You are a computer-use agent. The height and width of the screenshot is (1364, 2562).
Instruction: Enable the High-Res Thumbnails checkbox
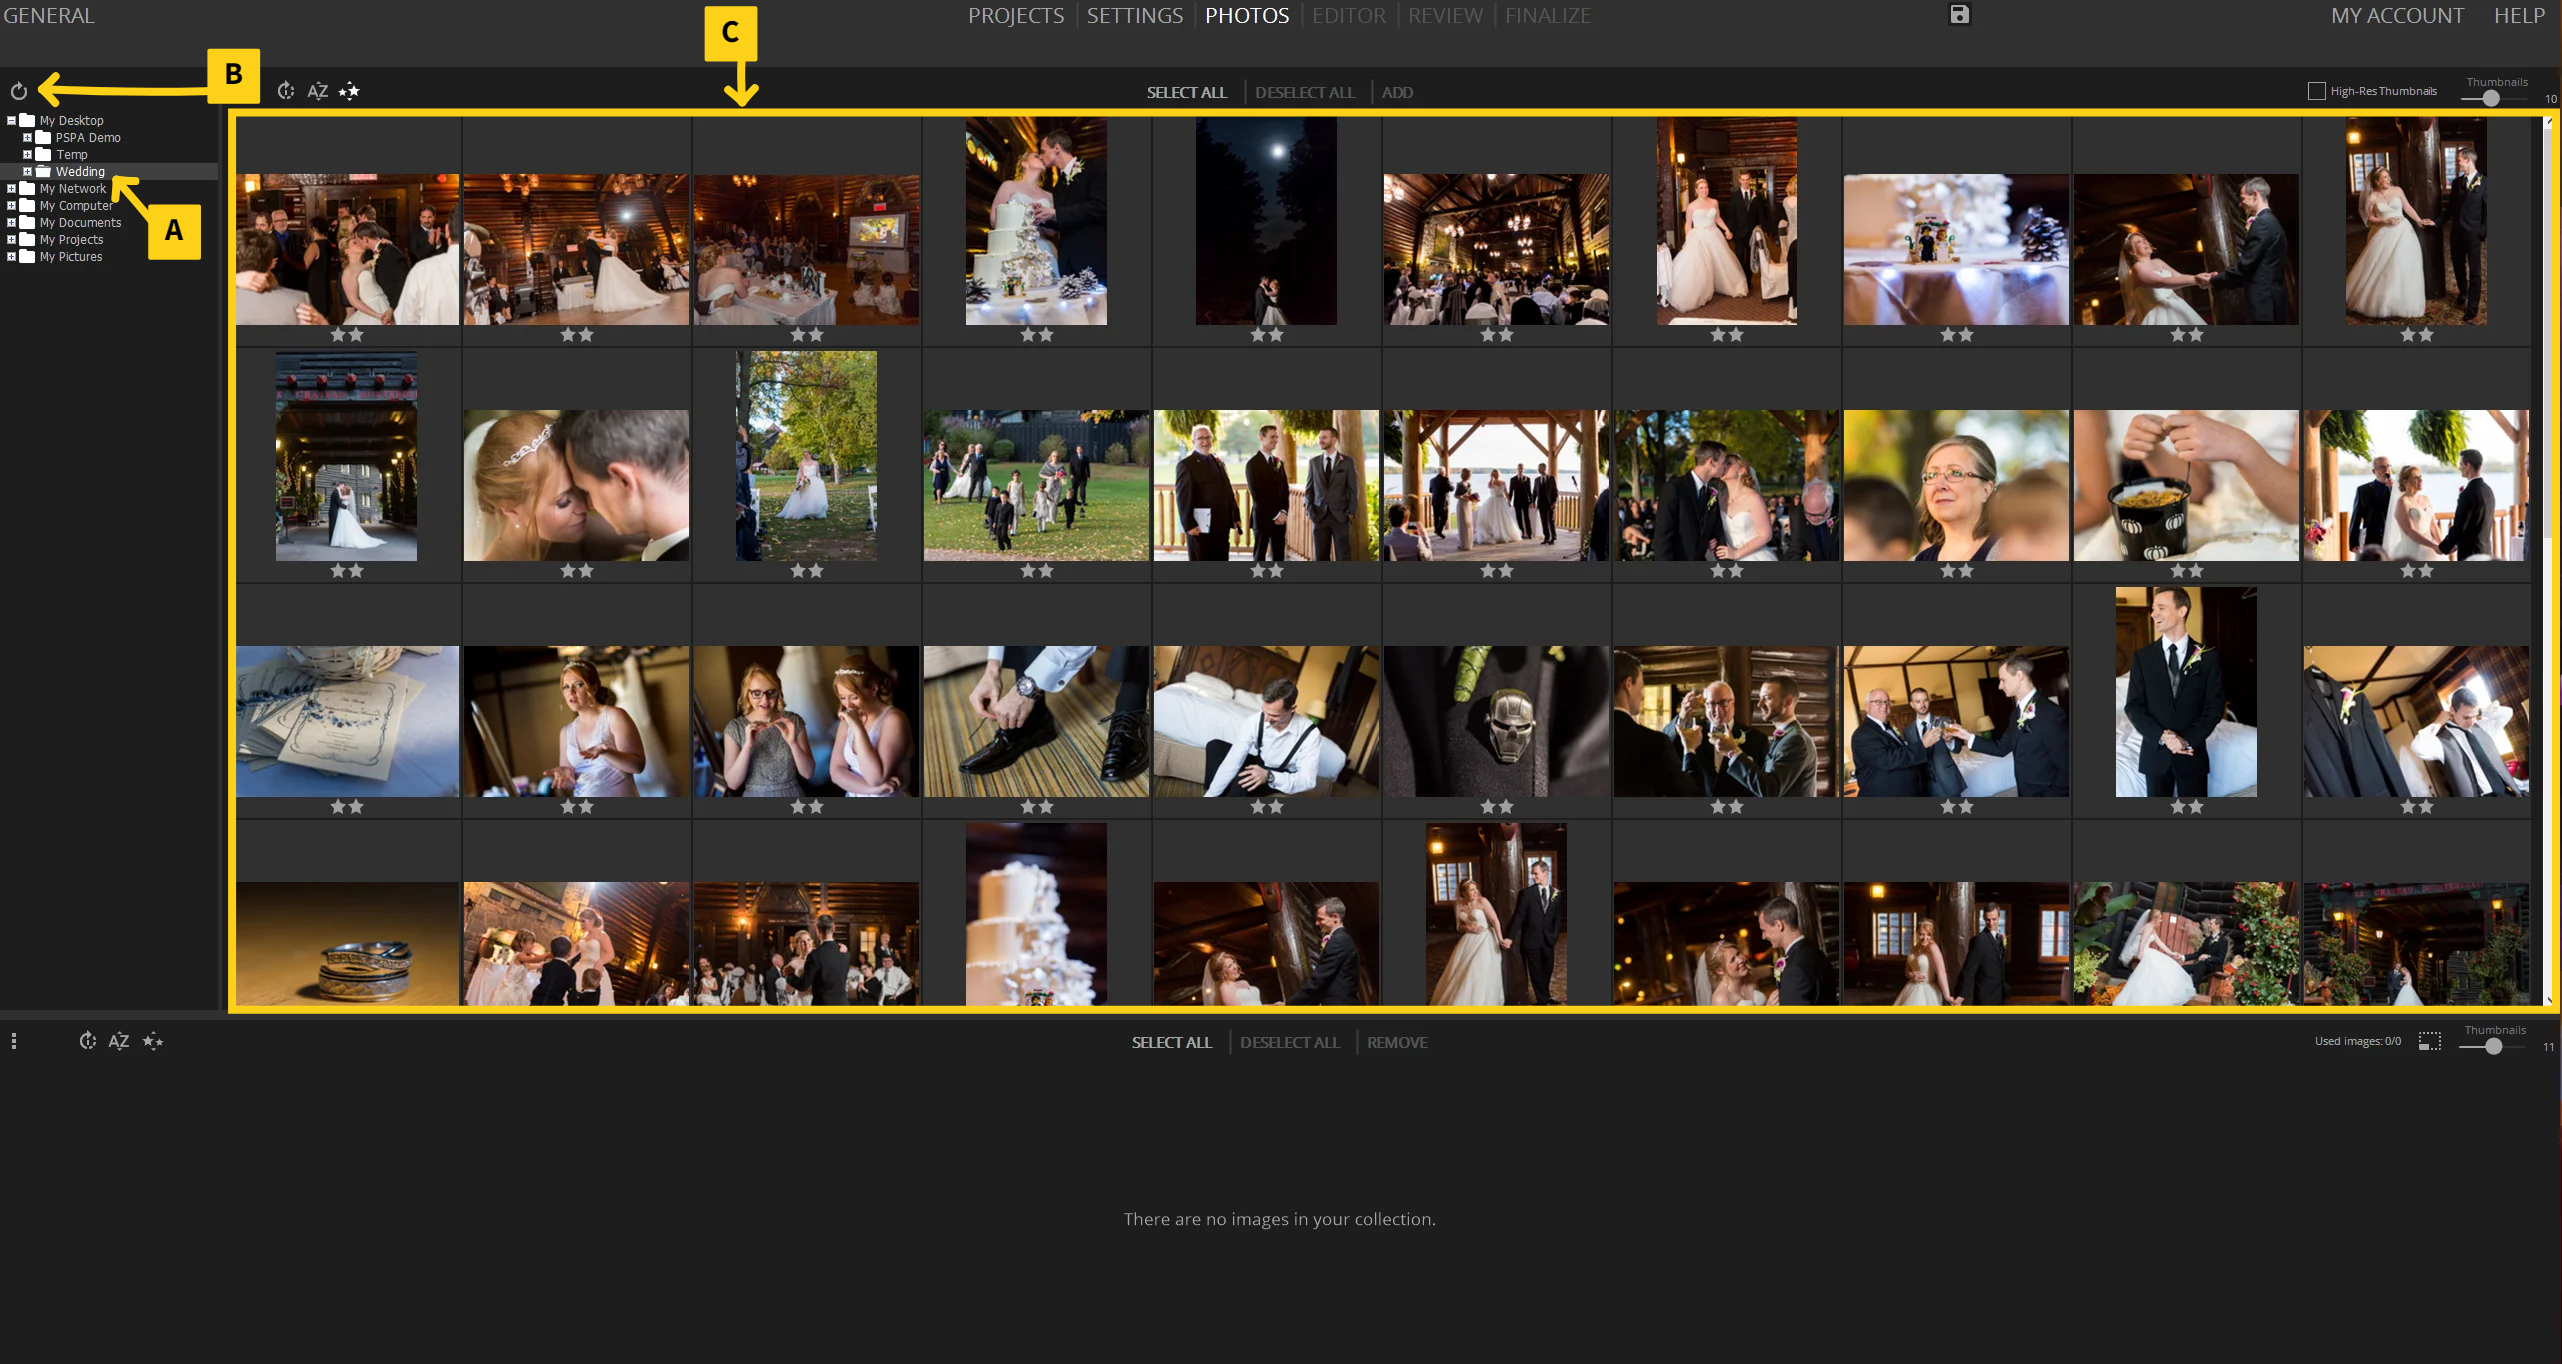point(2316,91)
